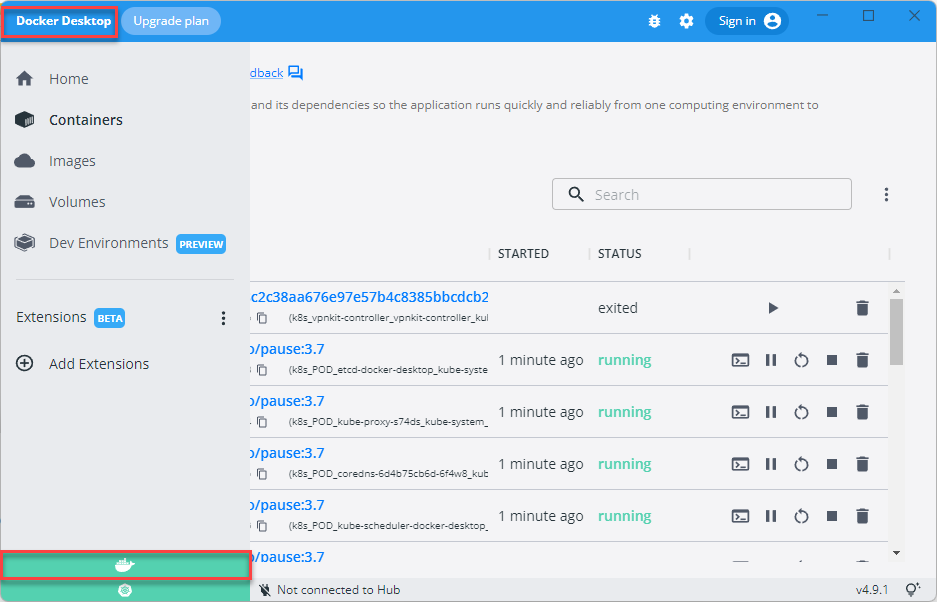The height and width of the screenshot is (602, 937).
Task: Stop the etcd-docker-desktop pod container
Action: coord(832,360)
